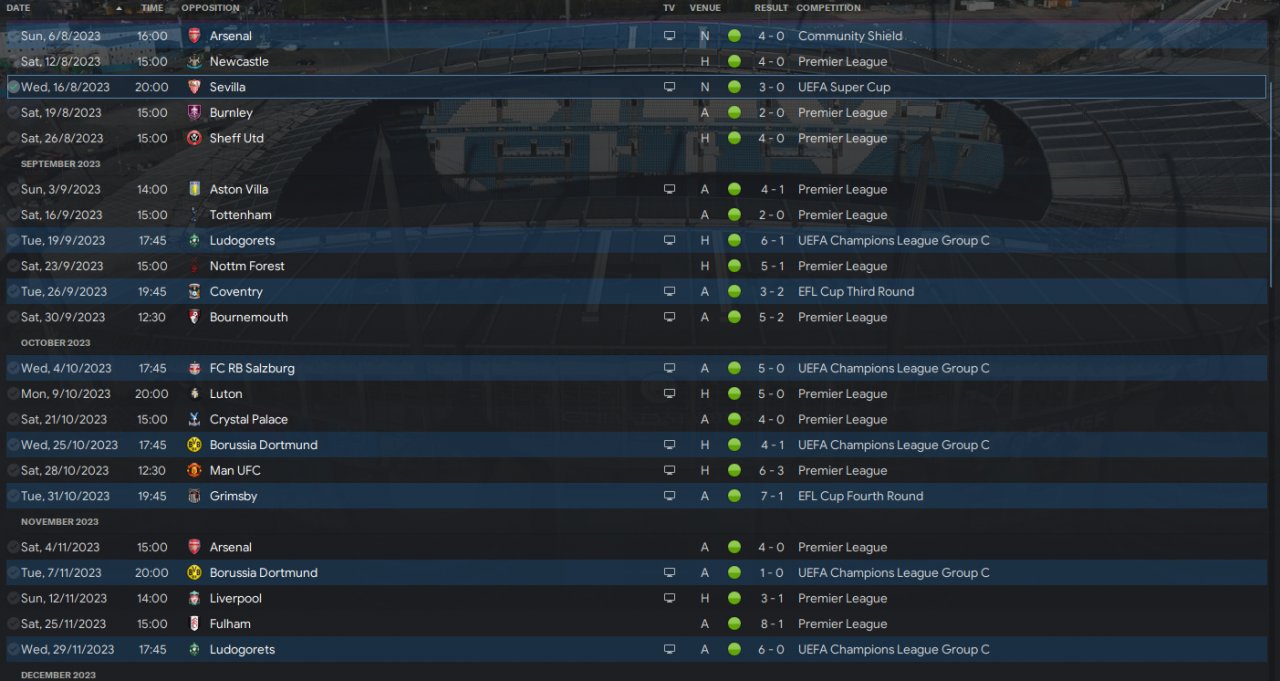
Task: Open the Newcastle team name link
Action: coord(239,62)
